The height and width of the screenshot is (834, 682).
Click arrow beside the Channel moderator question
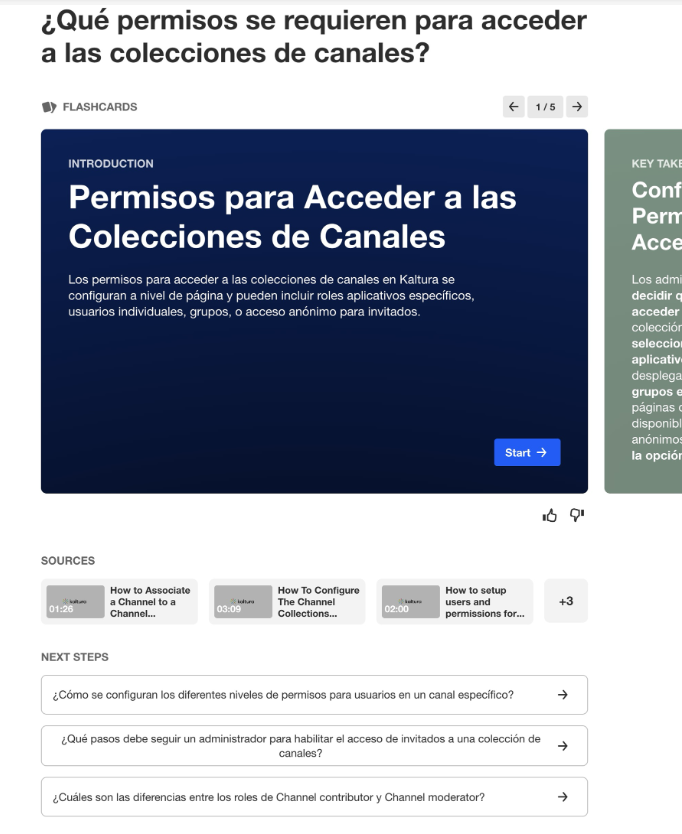pos(562,797)
